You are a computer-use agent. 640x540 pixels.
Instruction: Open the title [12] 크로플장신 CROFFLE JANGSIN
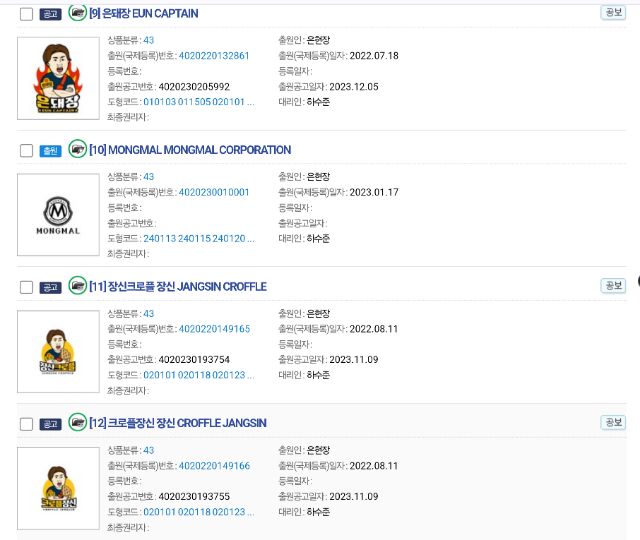[x=178, y=423]
